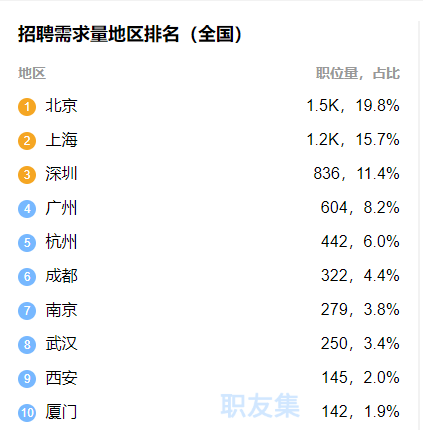Viewport: 423px width, 430px height.
Task: Click the blue rank 6 badge
Action: (x=27, y=277)
